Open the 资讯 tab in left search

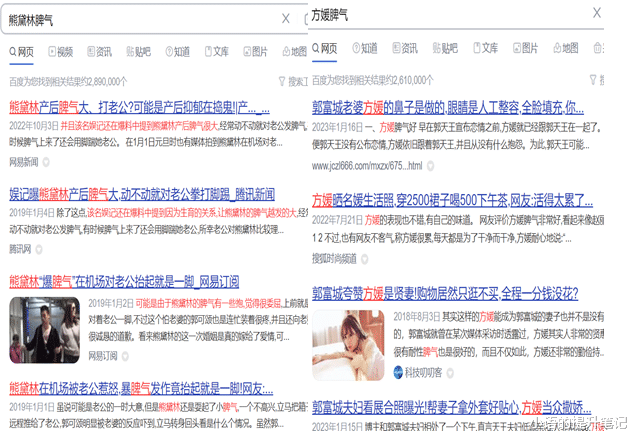(x=100, y=52)
